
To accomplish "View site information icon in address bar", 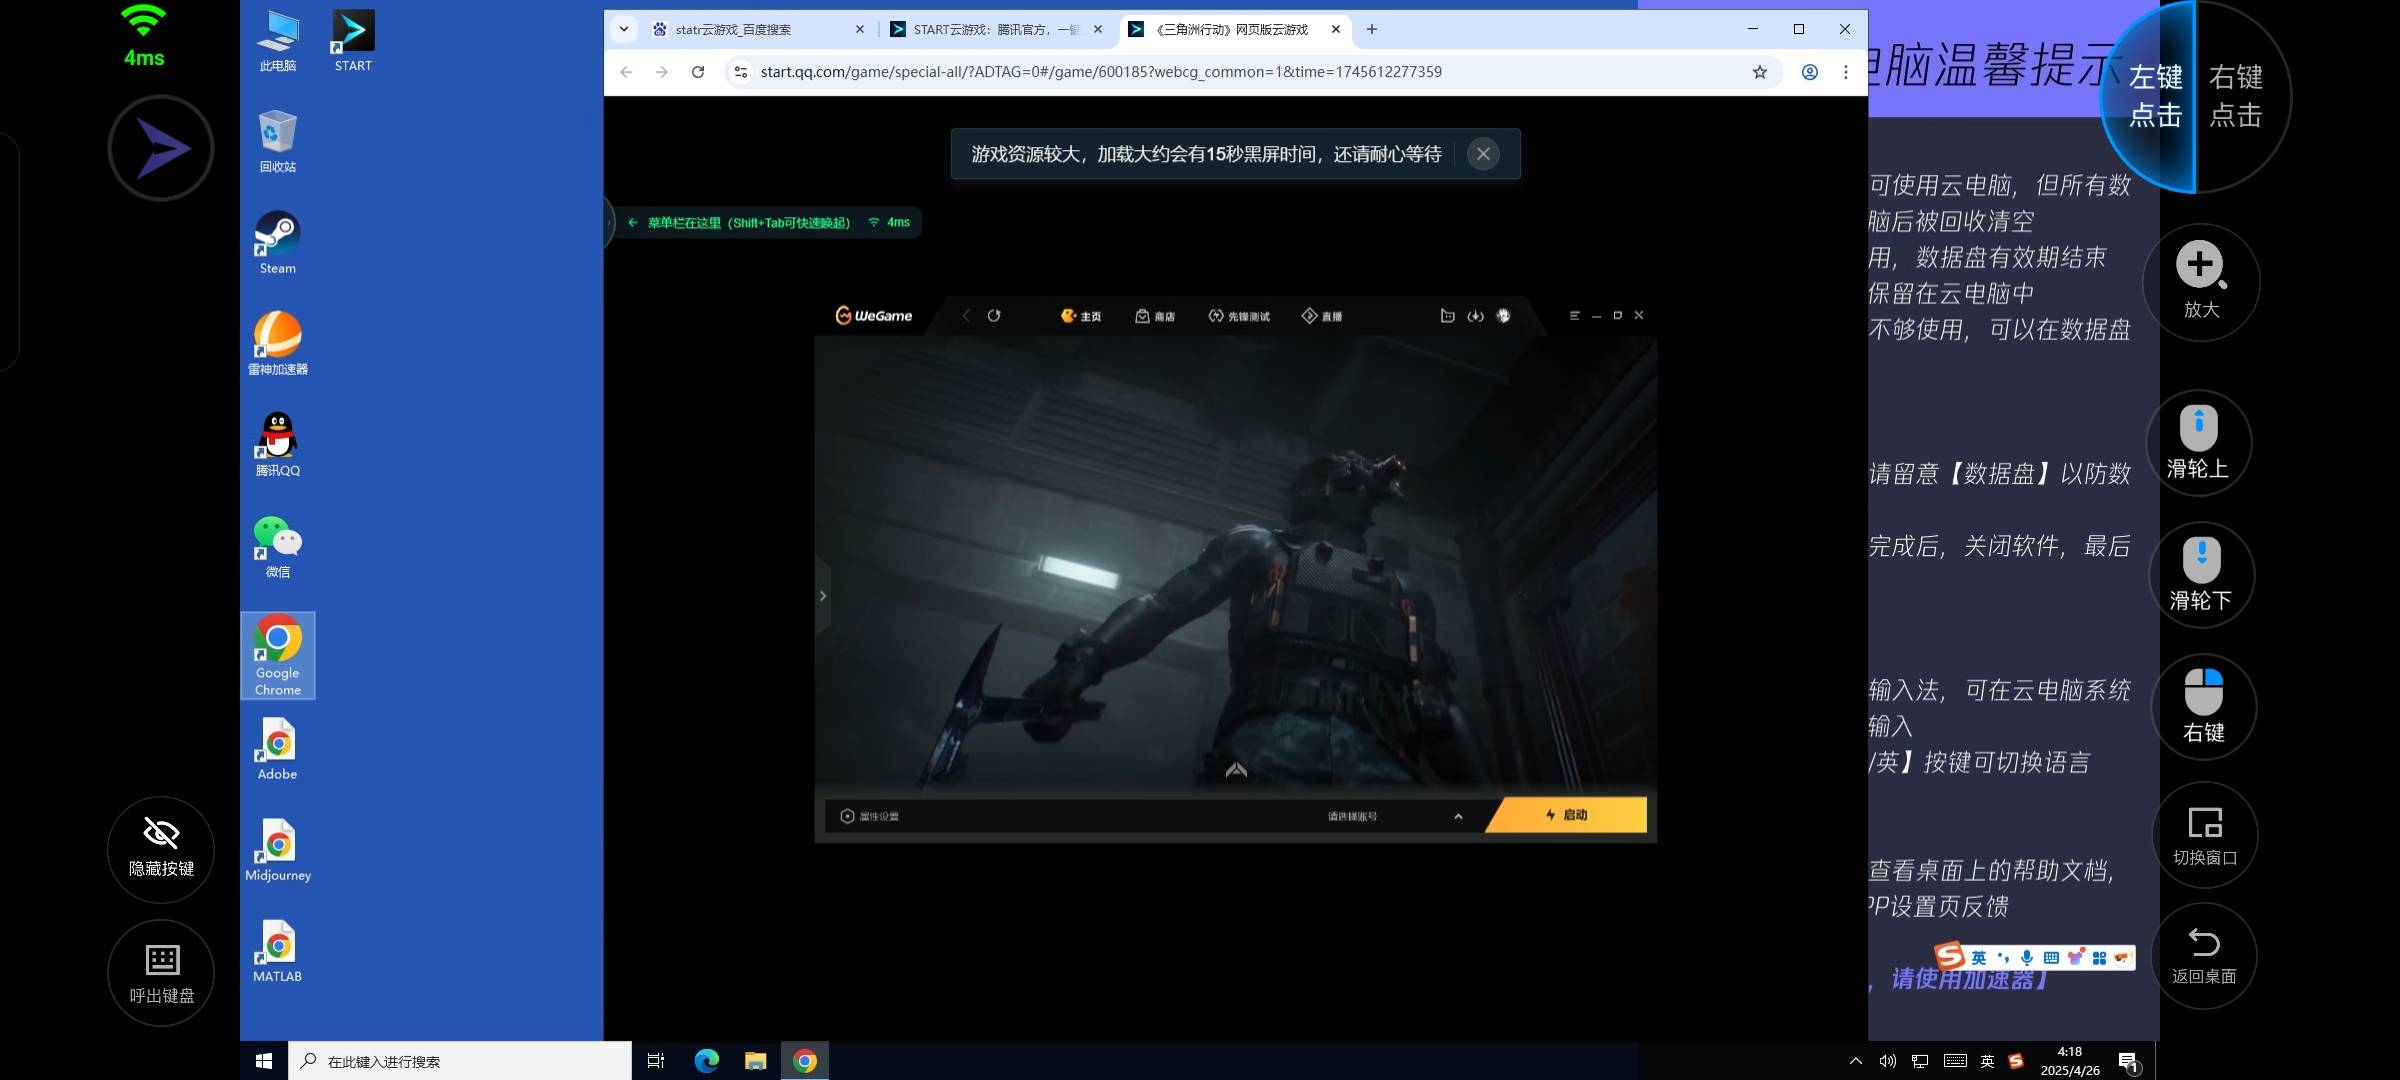I will [x=741, y=72].
